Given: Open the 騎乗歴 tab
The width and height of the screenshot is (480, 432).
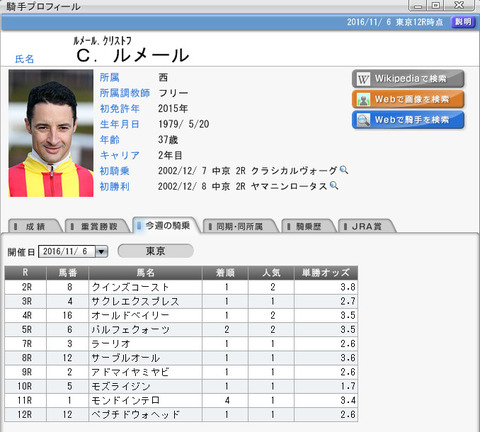Looking at the screenshot, I should 308,226.
